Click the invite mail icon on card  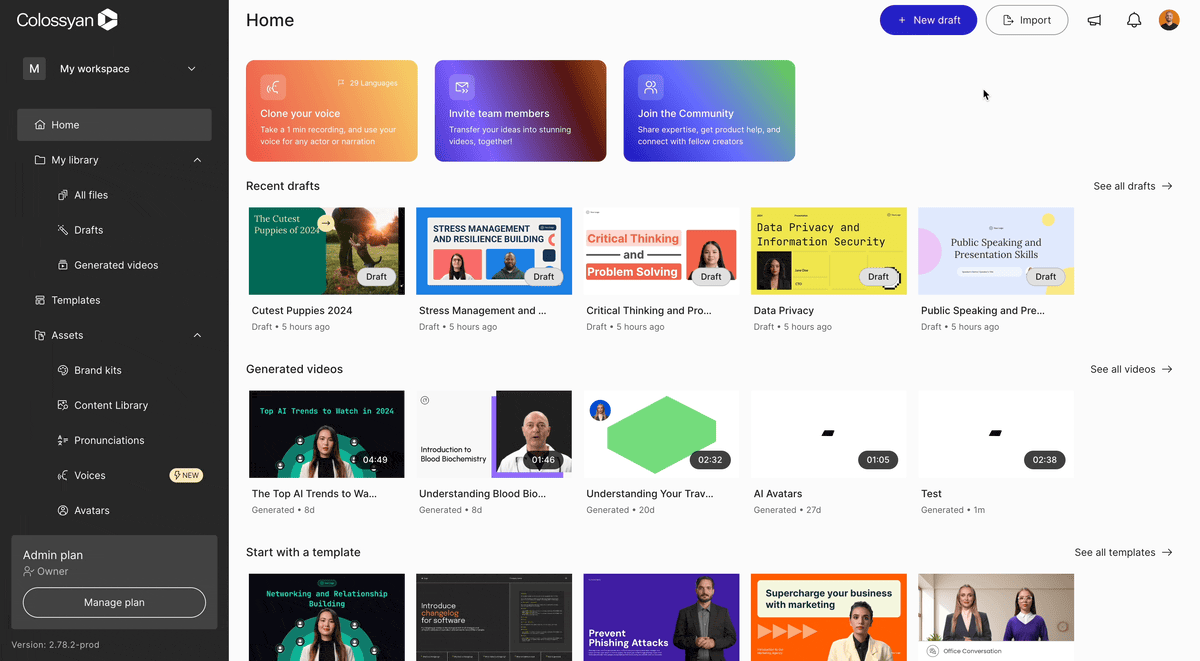click(x=461, y=87)
